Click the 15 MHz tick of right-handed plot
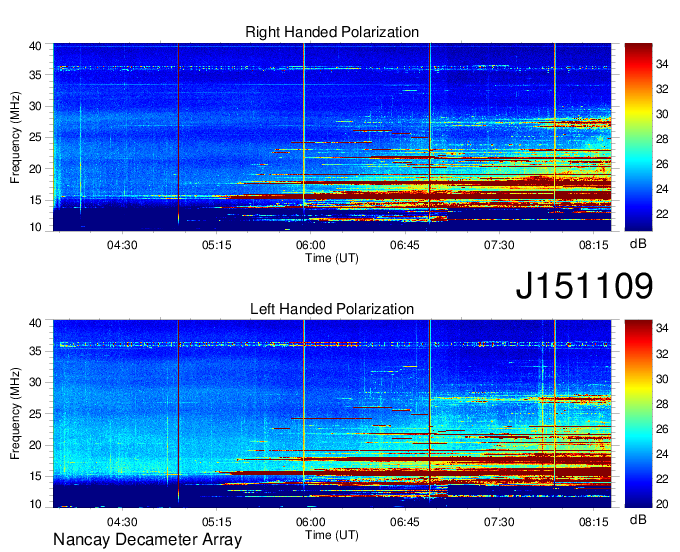Viewport: 680px width, 552px height. 35,200
